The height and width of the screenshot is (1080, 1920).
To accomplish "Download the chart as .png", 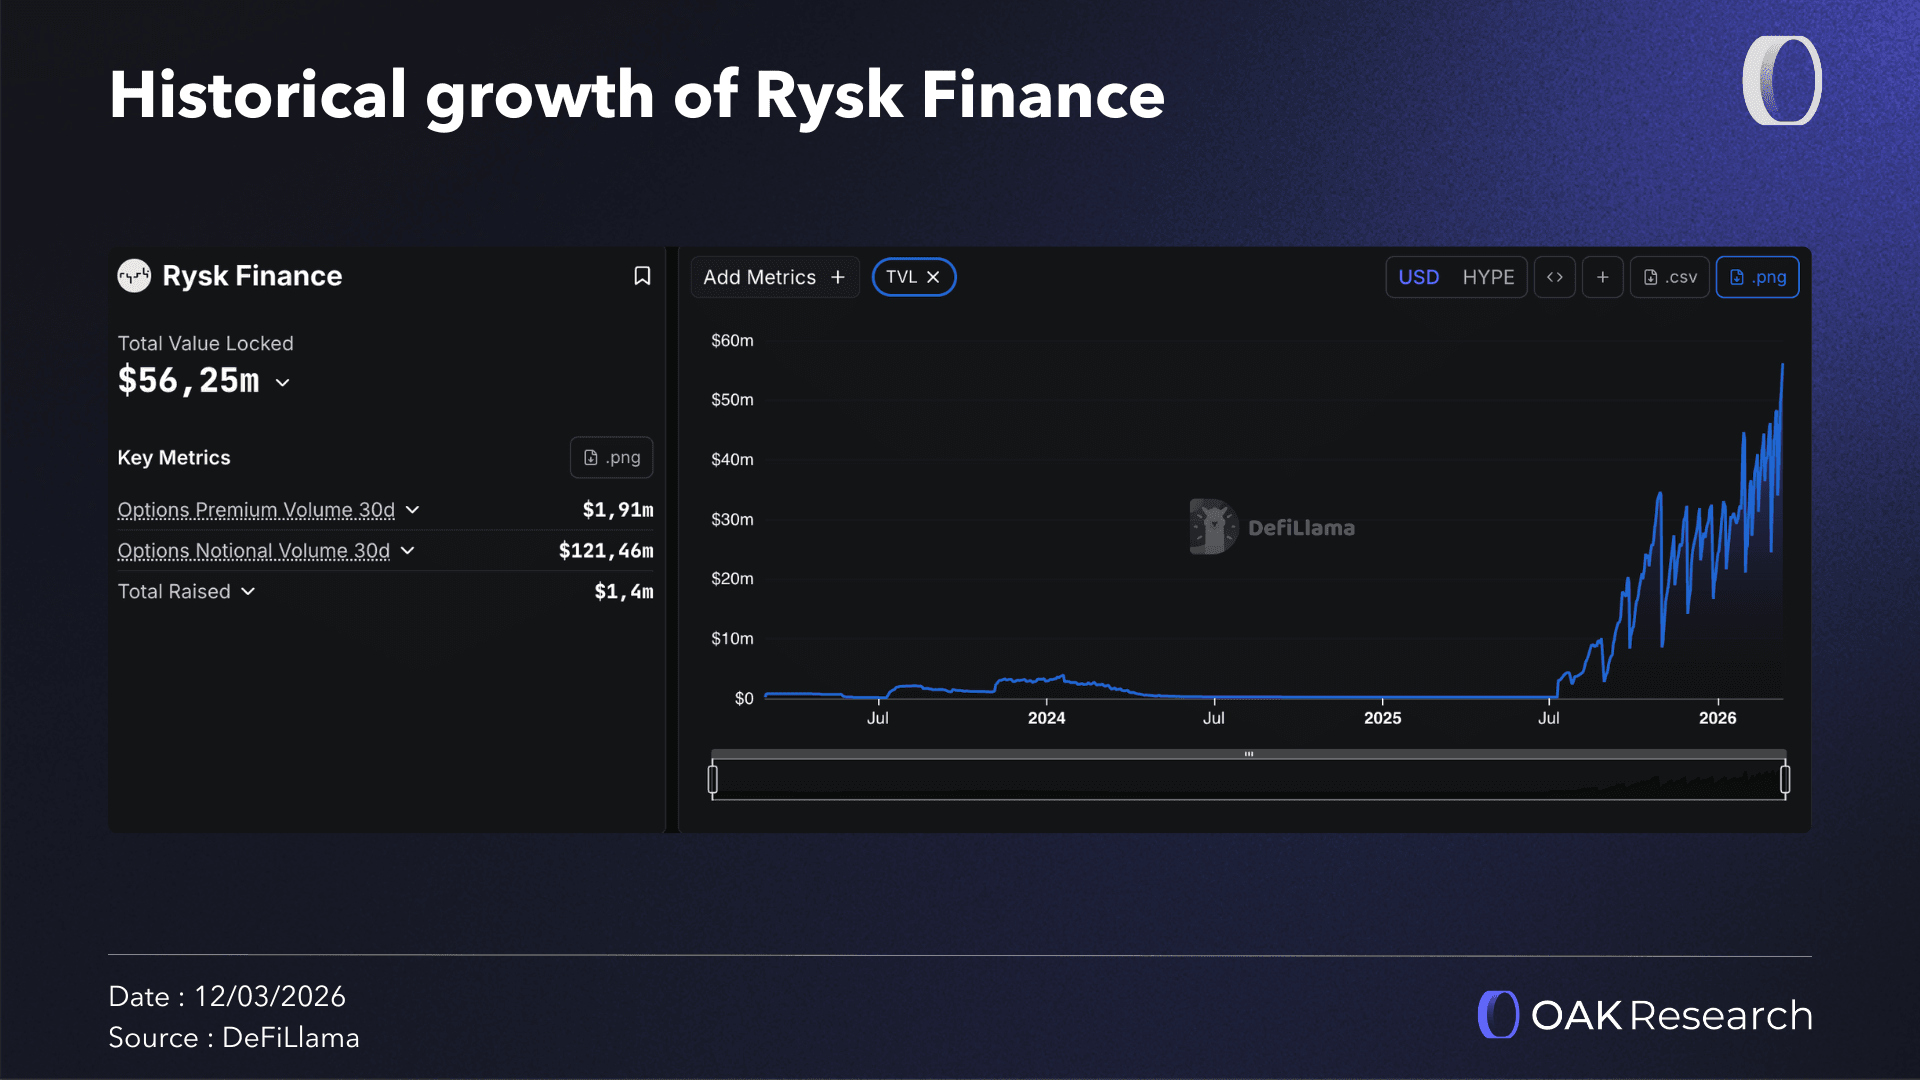I will [1757, 277].
